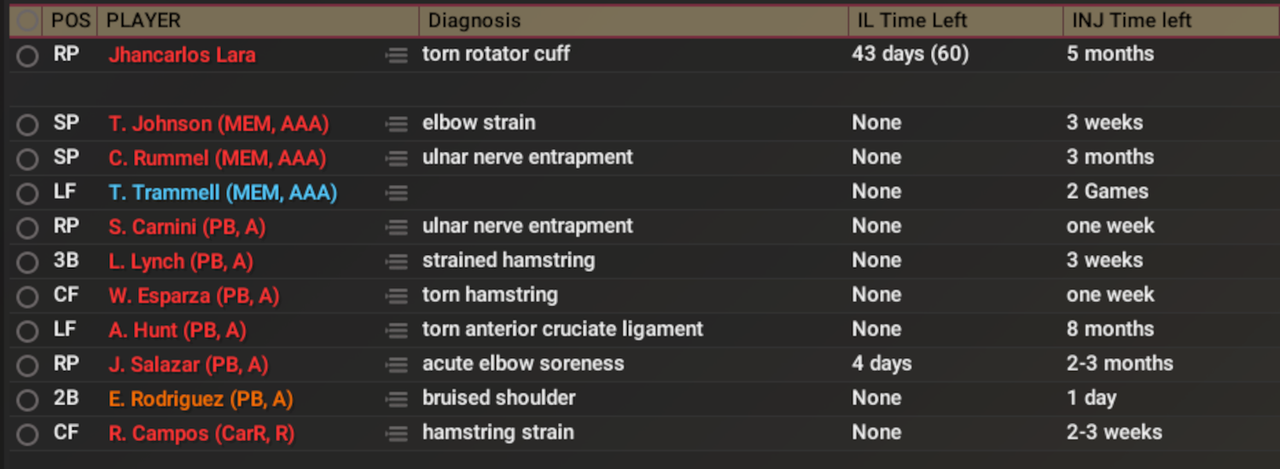This screenshot has width=1280, height=469.
Task: Open the action menu icon for S. Carnini
Action: click(397, 227)
